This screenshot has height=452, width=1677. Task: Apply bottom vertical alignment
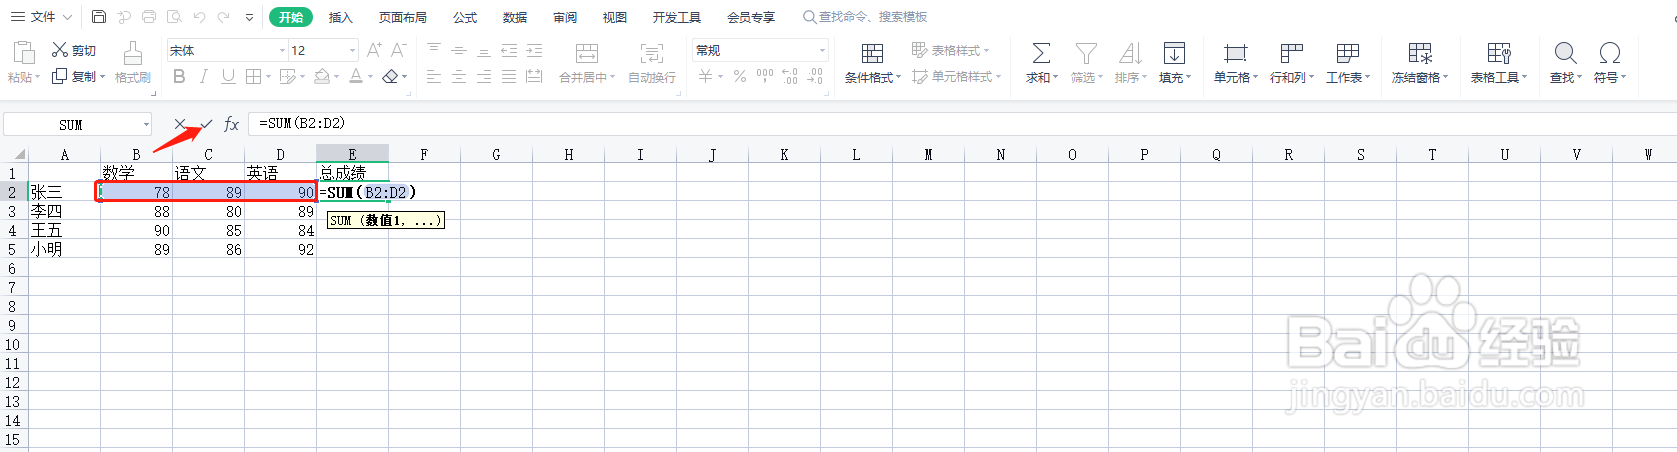pyautogui.click(x=484, y=50)
